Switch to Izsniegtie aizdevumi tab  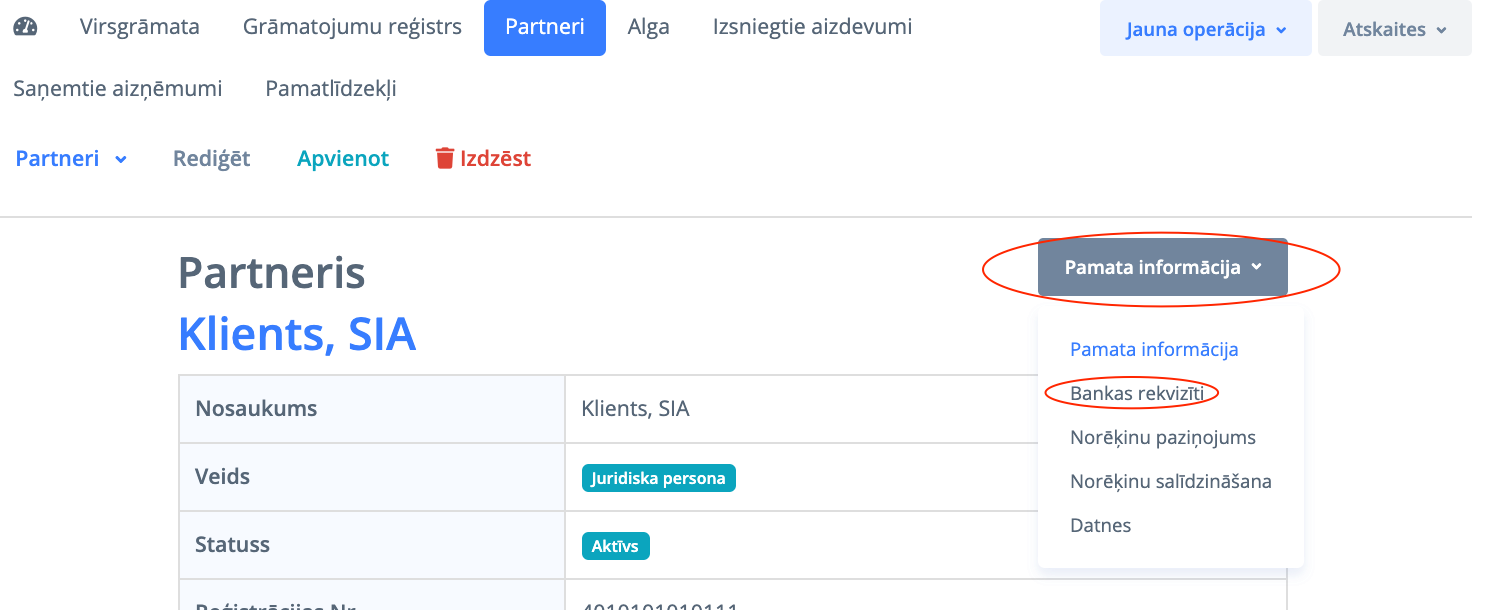[812, 27]
